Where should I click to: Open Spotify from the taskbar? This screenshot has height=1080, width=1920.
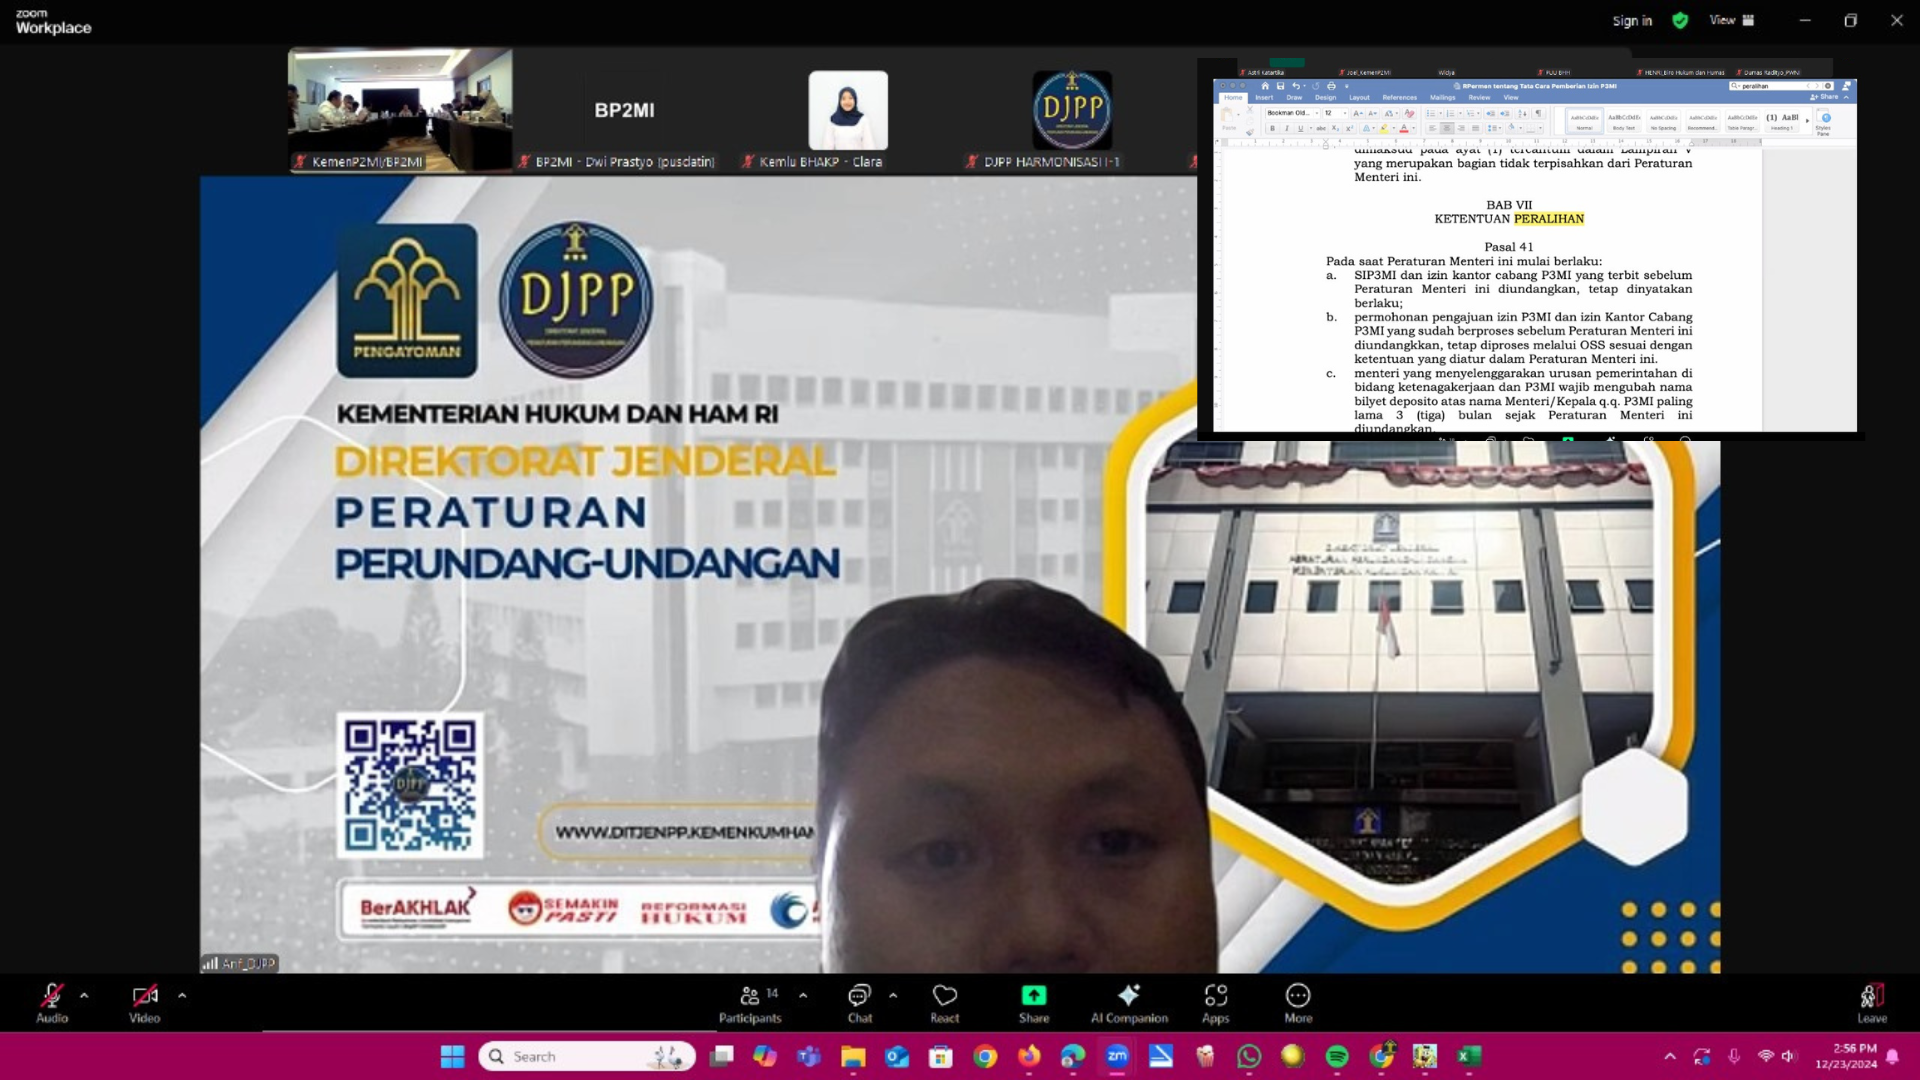1337,1056
